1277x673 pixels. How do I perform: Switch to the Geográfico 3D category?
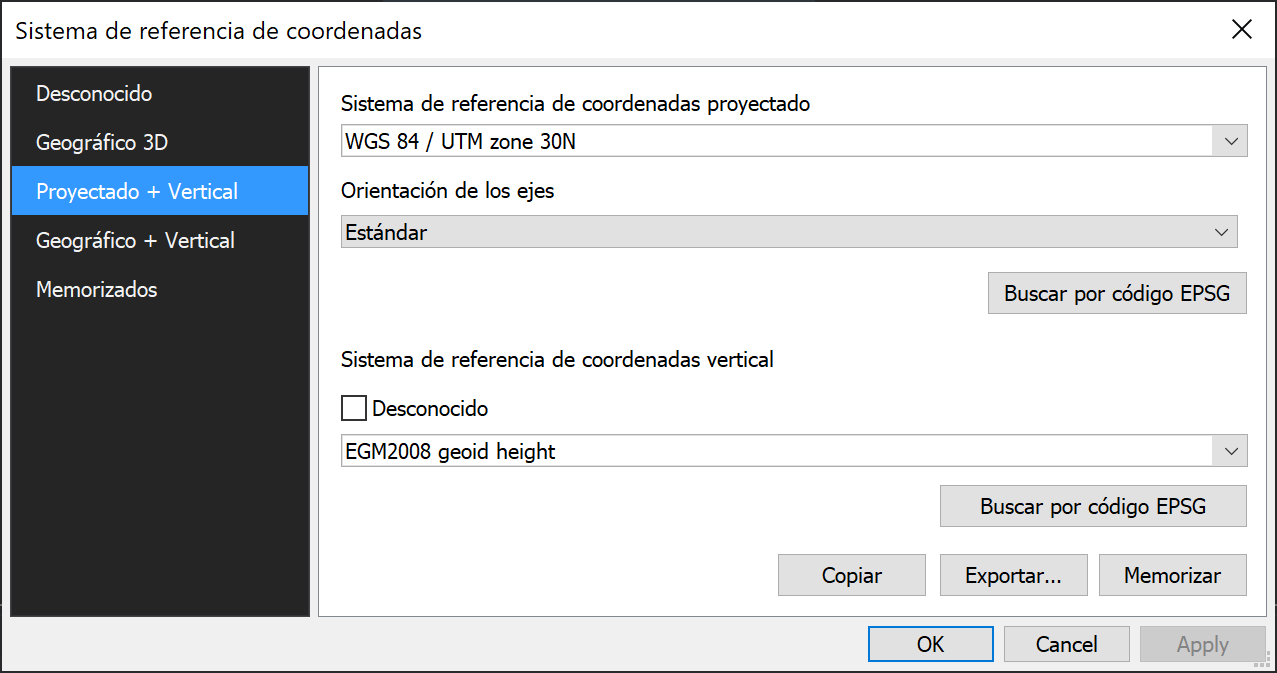tap(102, 143)
